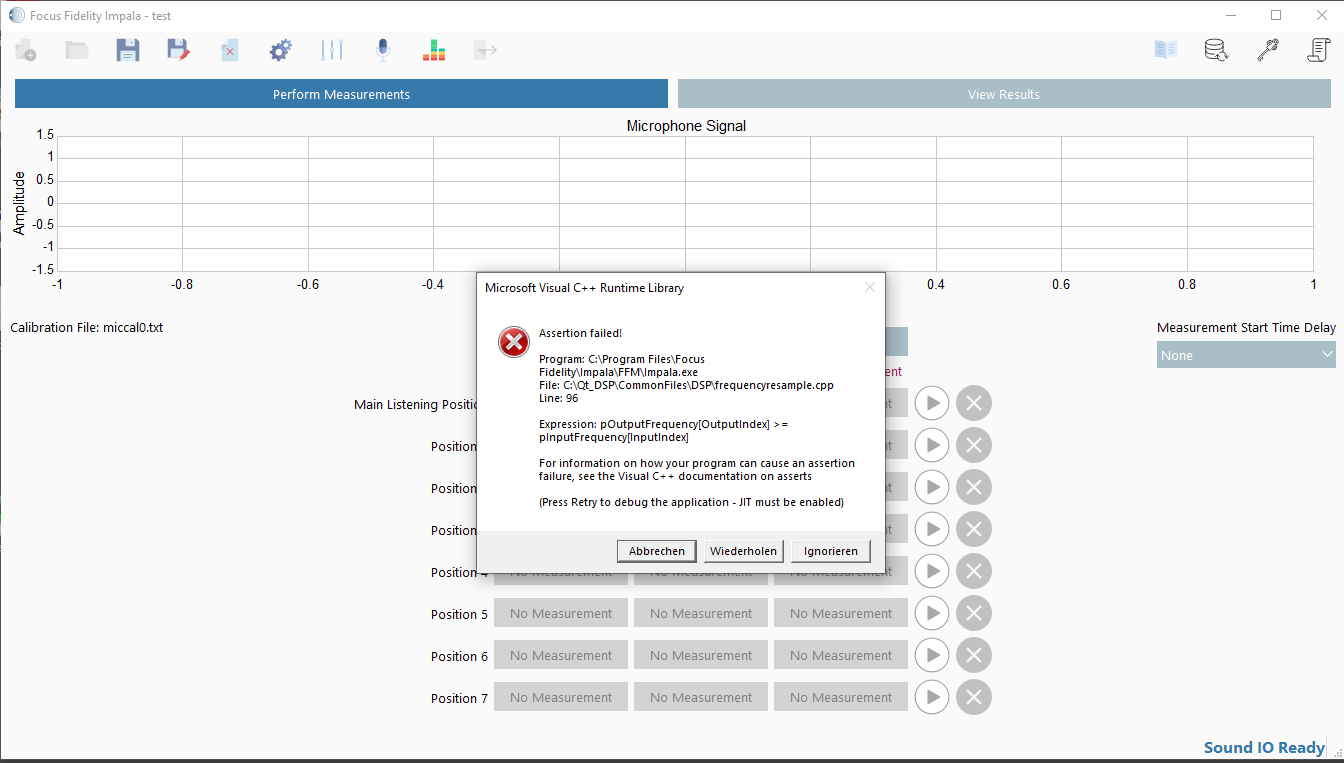Viewport: 1344px width, 763px height.
Task: Expand the Measurement Start Time Delay dropdown
Action: (1246, 355)
